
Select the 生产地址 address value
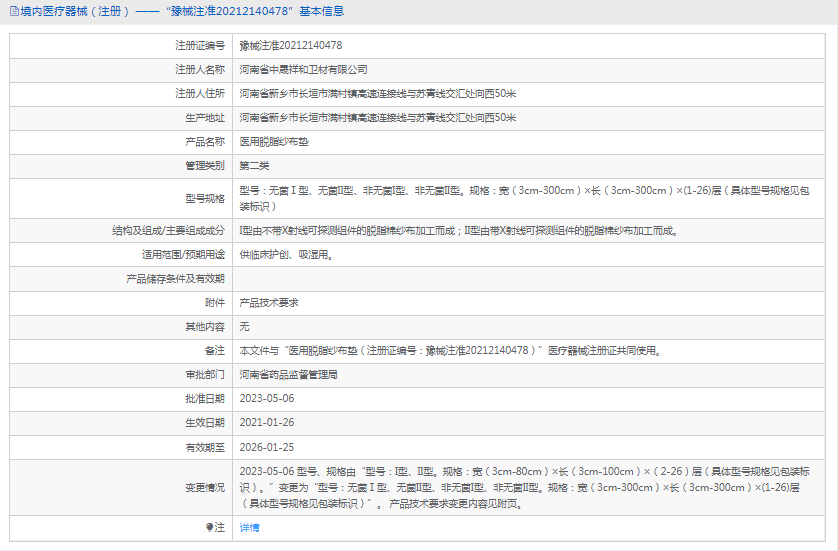(377, 118)
